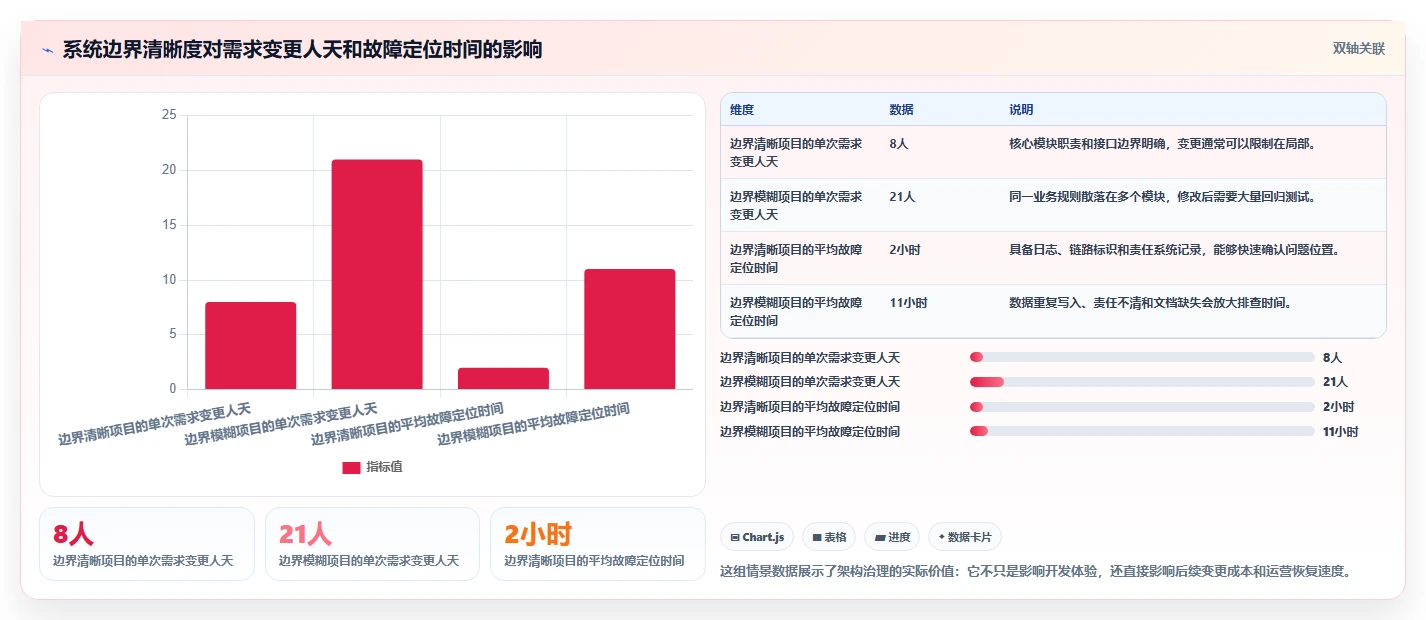Click the bar for 边界清晰项目的单次需求变更人天
This screenshot has width=1426, height=620.
[251, 345]
